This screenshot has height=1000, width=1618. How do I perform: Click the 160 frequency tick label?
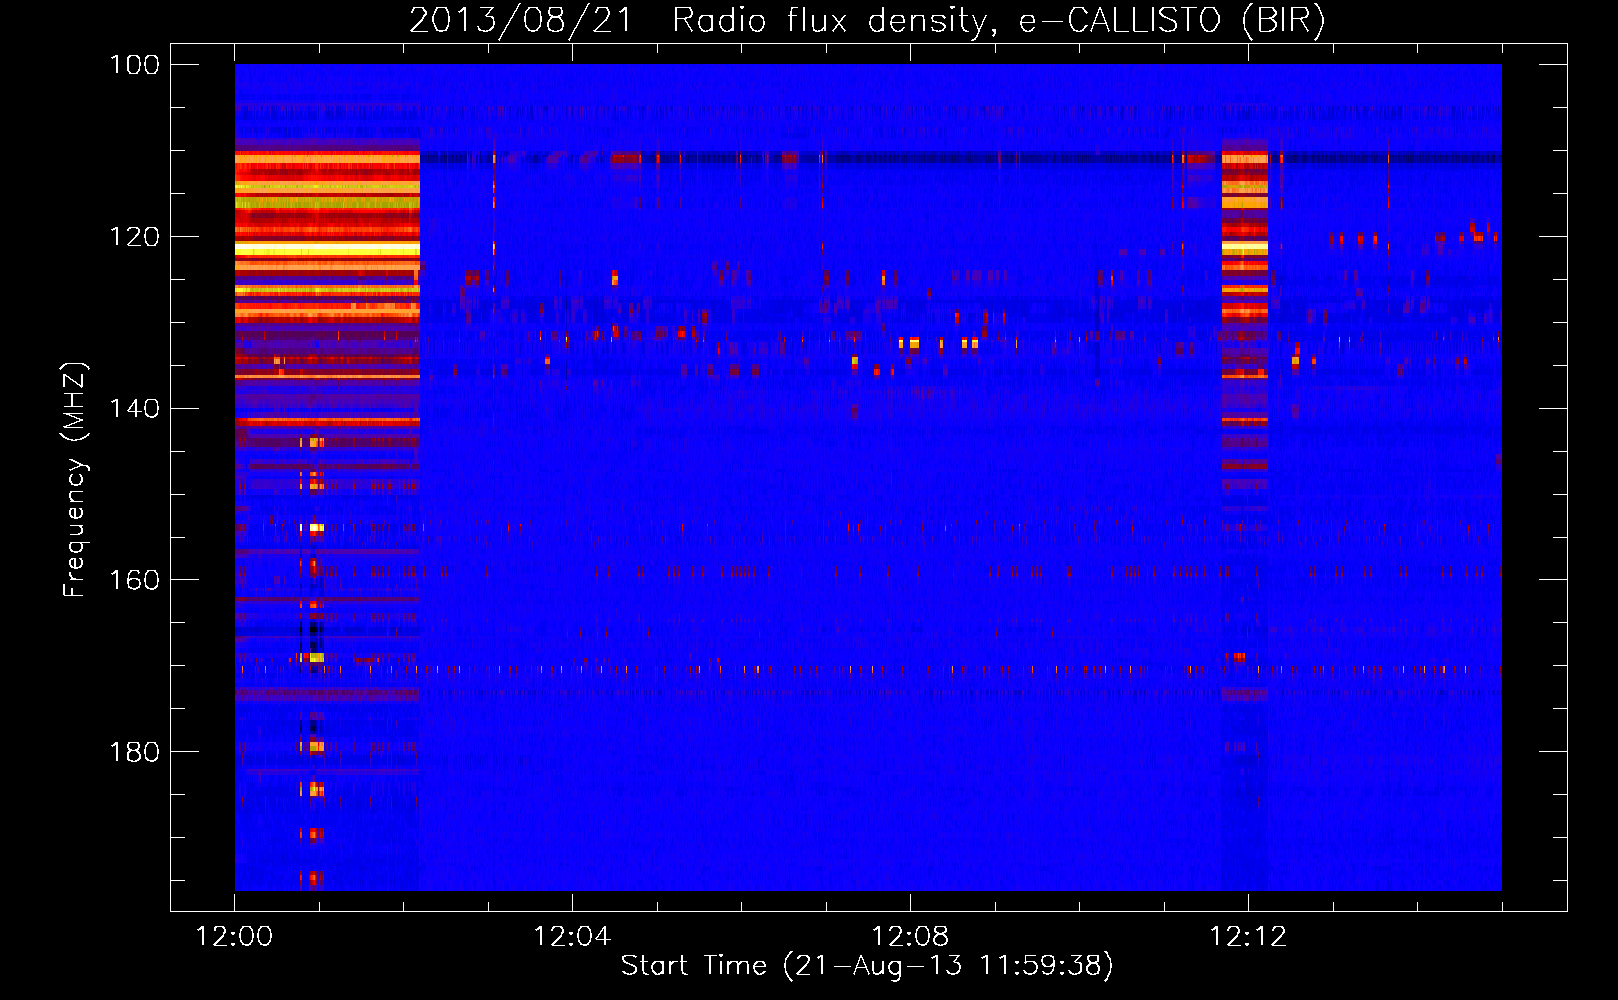pyautogui.click(x=134, y=580)
